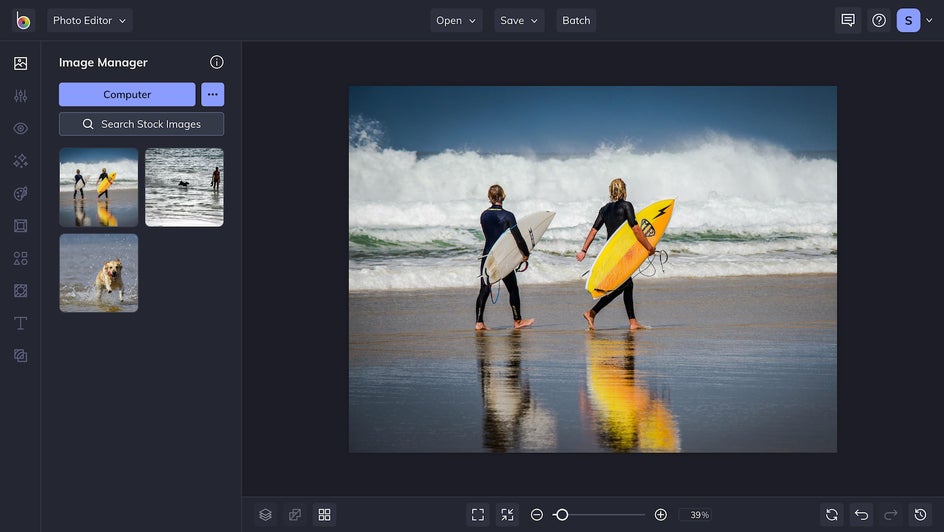This screenshot has height=532, width=944.
Task: Open the Edit adjustments sliders tool
Action: coord(20,96)
